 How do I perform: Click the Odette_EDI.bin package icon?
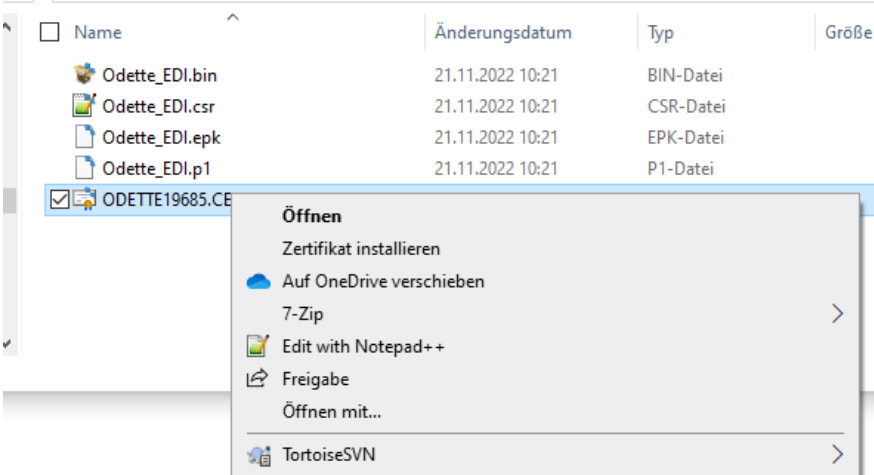[x=84, y=75]
